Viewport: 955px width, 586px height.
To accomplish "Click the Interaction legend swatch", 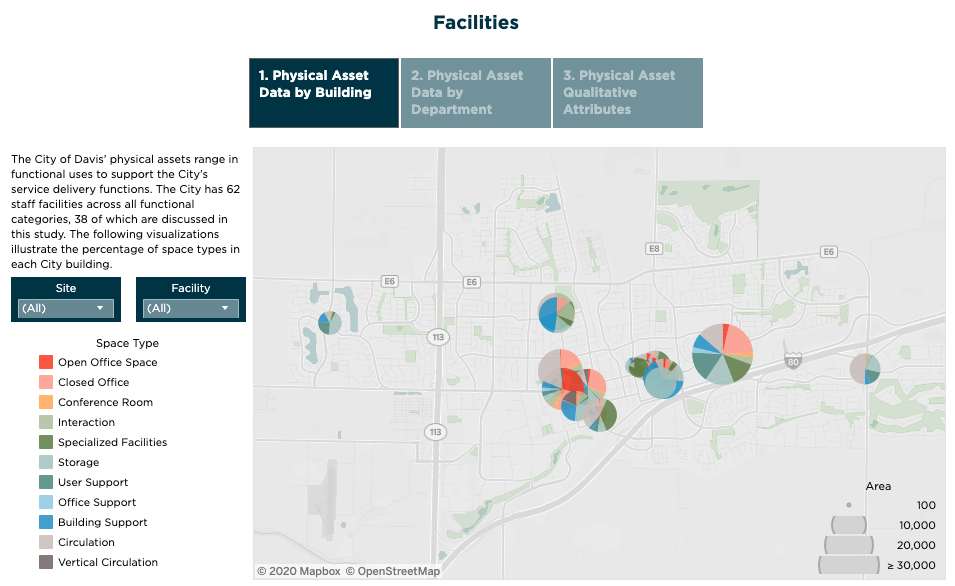I will click(x=46, y=422).
